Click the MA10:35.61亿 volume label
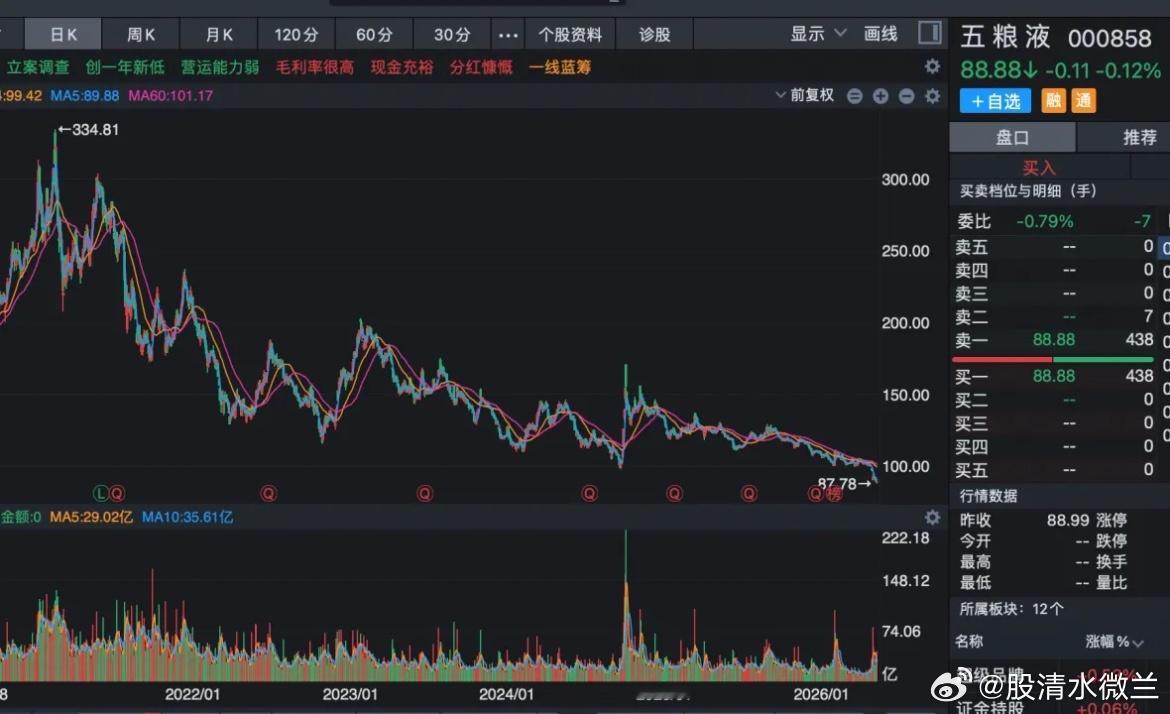This screenshot has height=714, width=1170. (187, 517)
